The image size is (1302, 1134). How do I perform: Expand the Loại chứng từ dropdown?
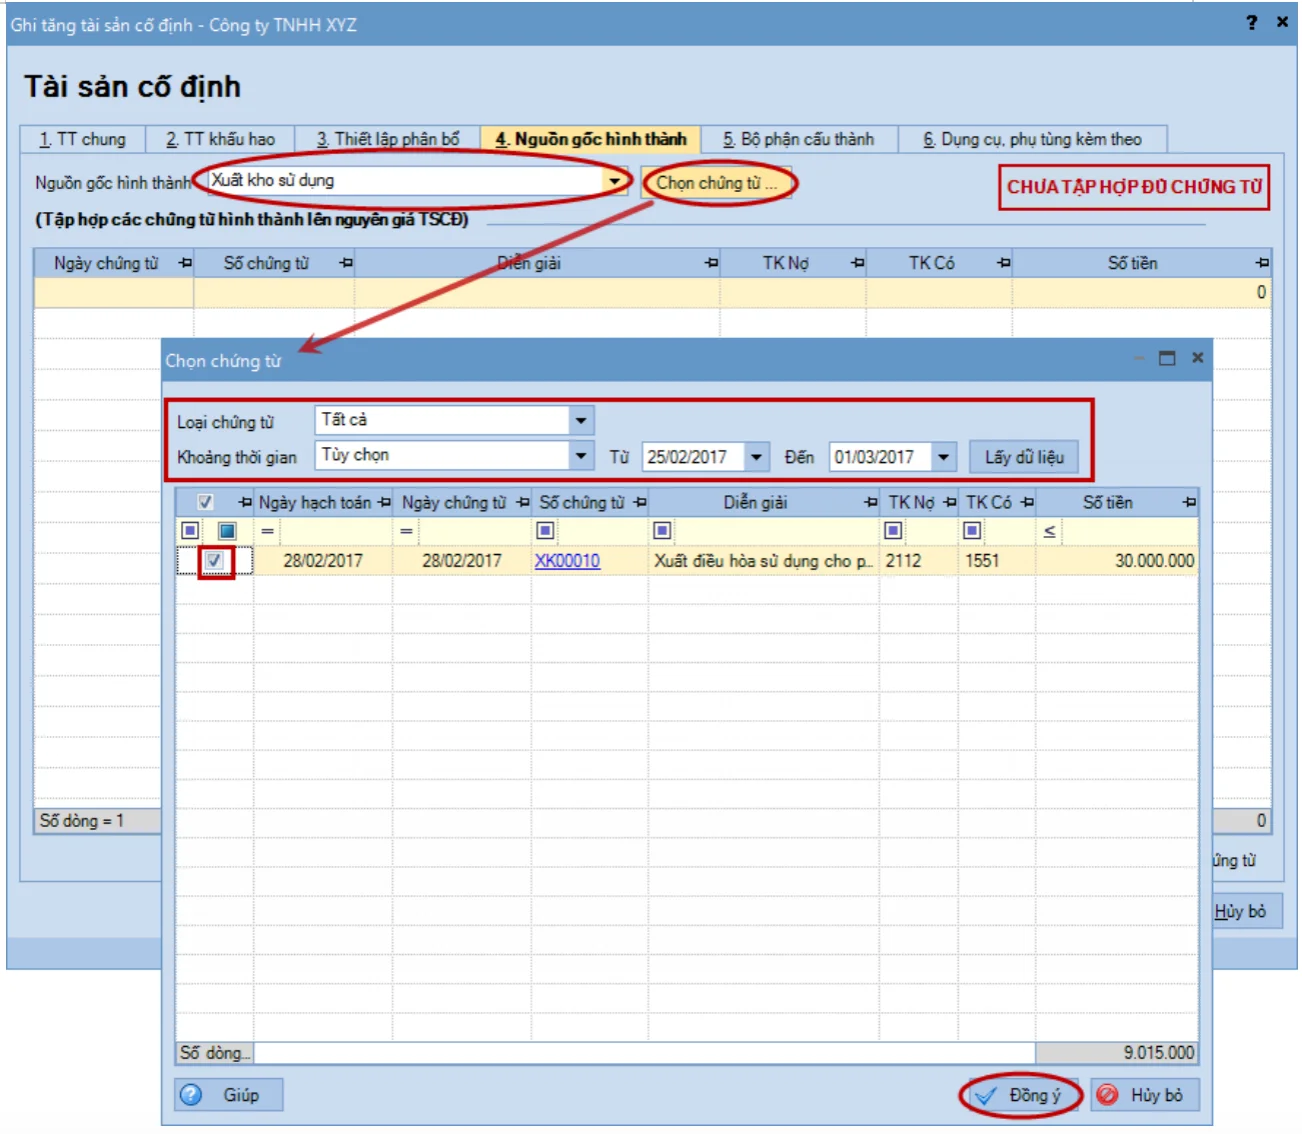point(581,420)
